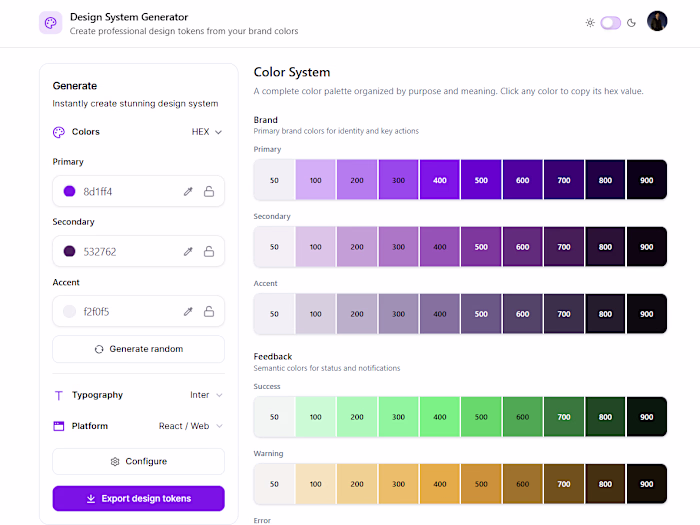Copy Primary 100 swatch
The width and height of the screenshot is (700, 525).
[x=316, y=179]
